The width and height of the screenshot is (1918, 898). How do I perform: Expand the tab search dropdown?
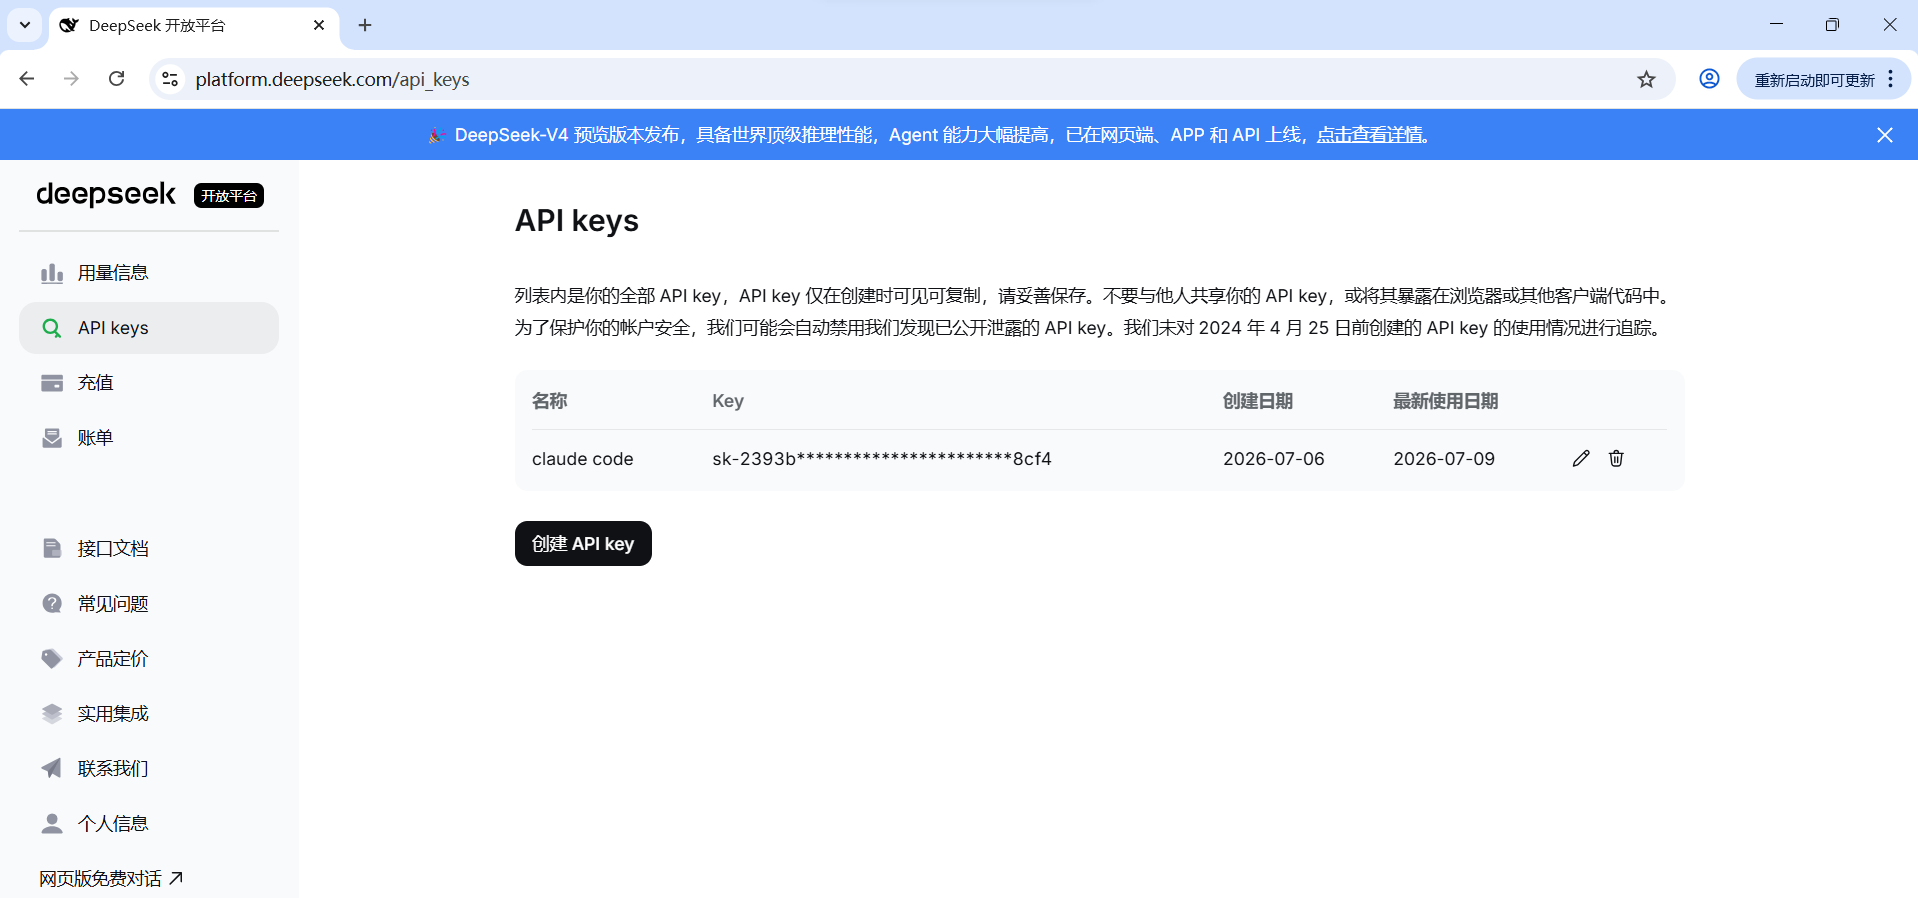[x=25, y=25]
